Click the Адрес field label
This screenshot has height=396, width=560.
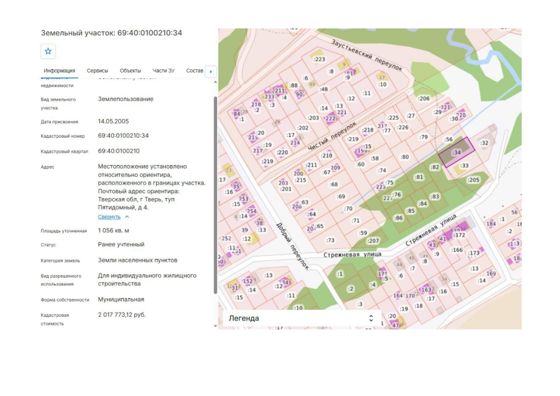(48, 167)
